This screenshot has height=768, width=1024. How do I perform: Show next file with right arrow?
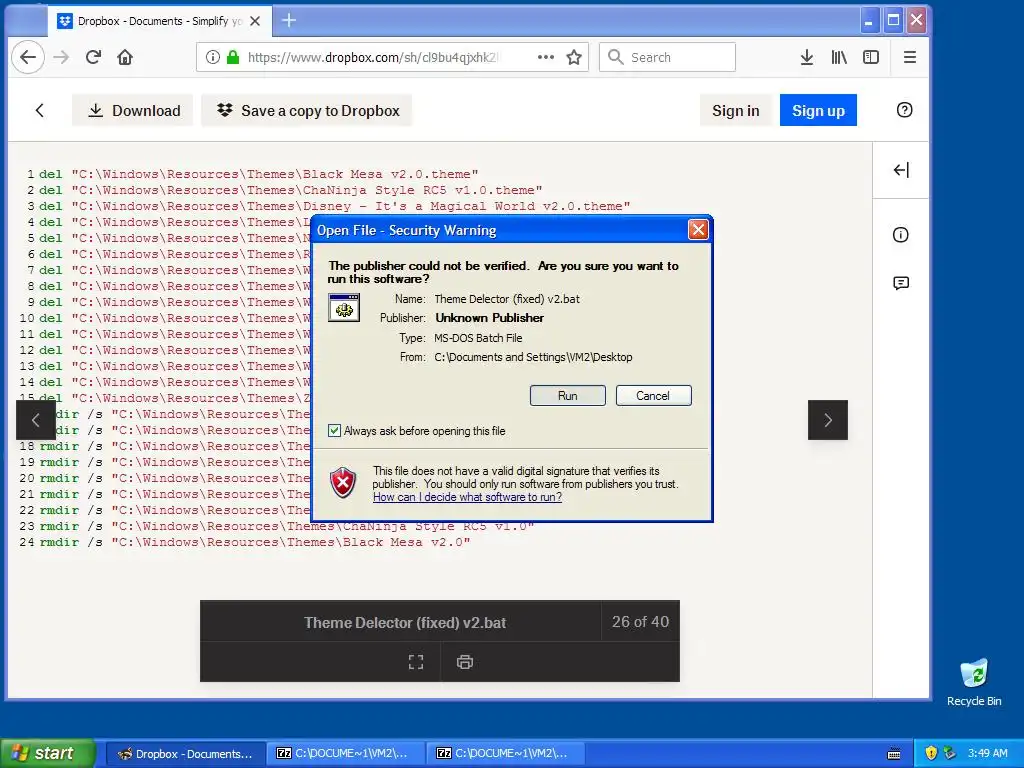(828, 420)
